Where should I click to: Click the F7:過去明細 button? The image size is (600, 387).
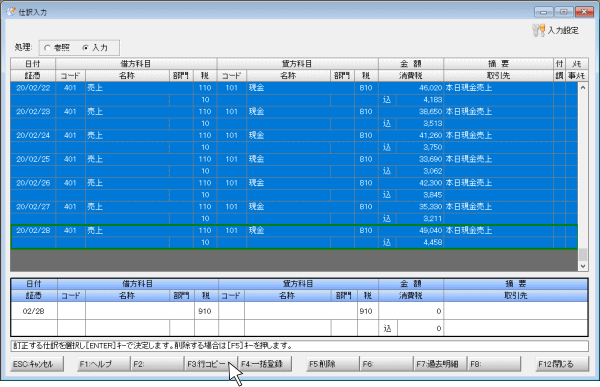[x=440, y=364]
